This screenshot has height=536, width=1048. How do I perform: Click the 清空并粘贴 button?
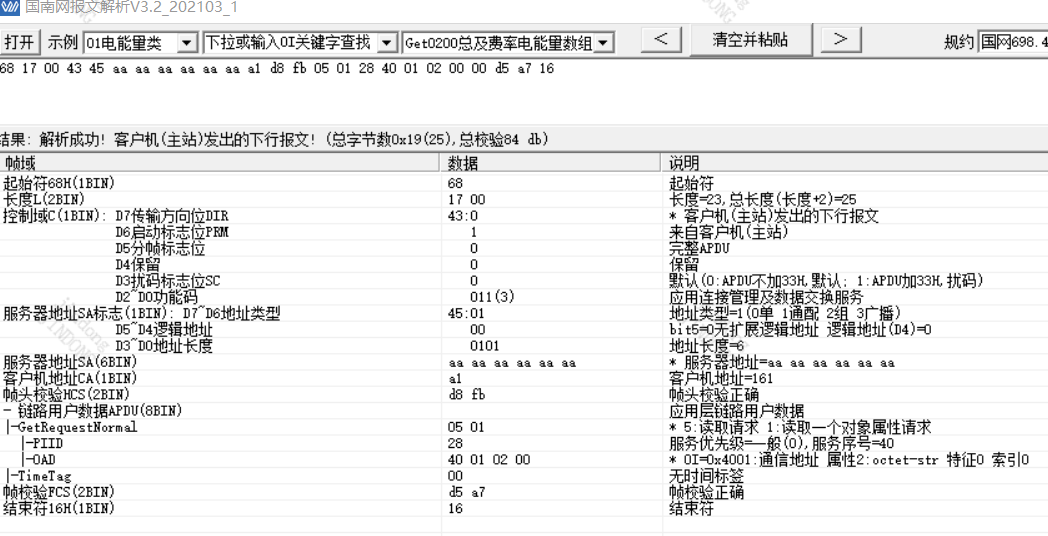pyautogui.click(x=751, y=40)
